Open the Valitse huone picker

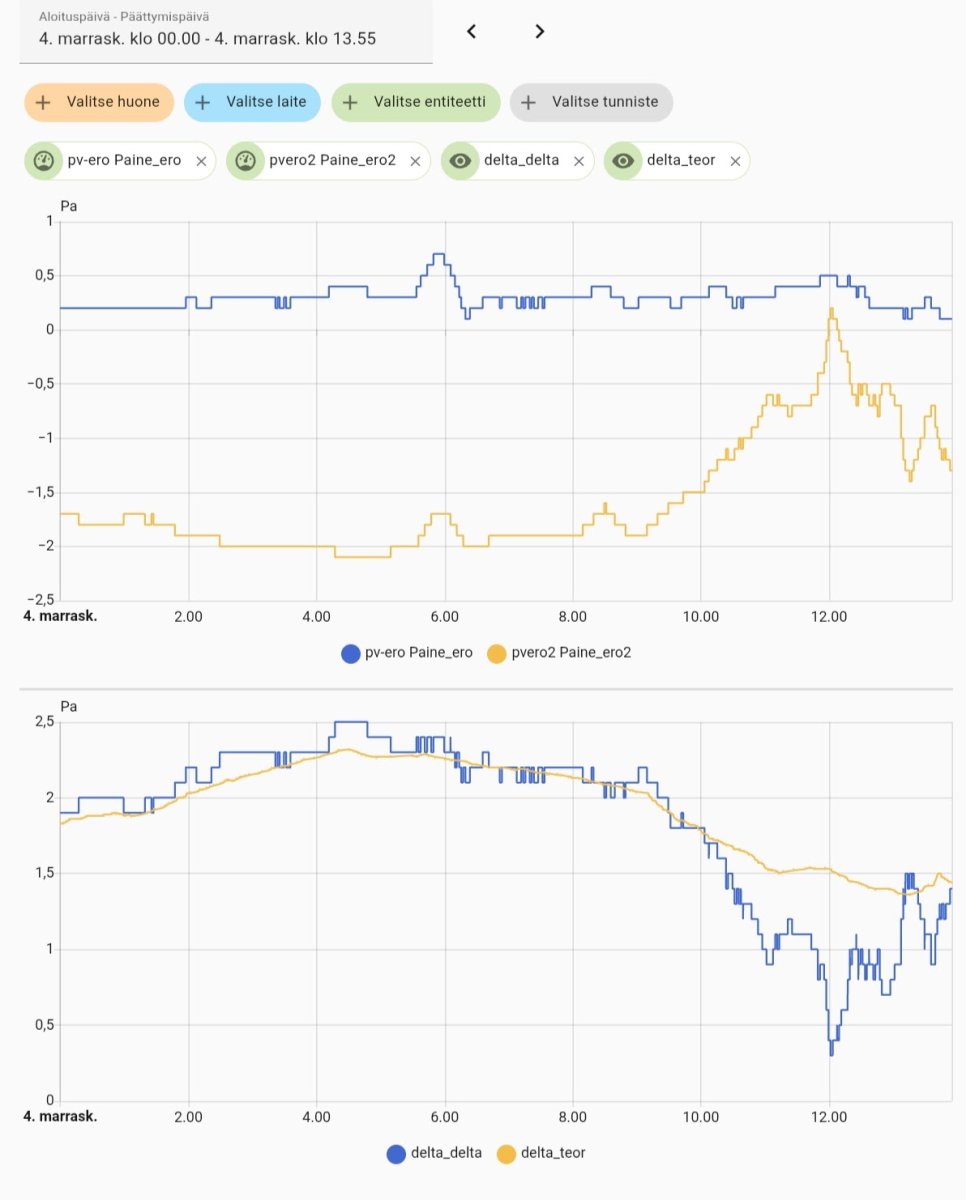(99, 102)
